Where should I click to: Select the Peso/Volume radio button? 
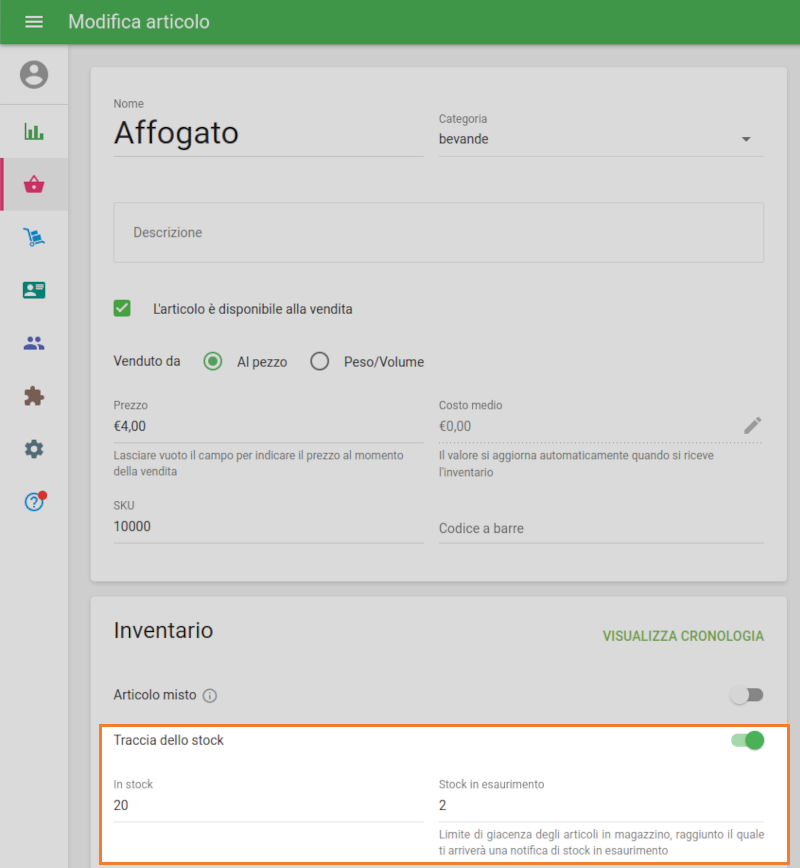point(319,361)
